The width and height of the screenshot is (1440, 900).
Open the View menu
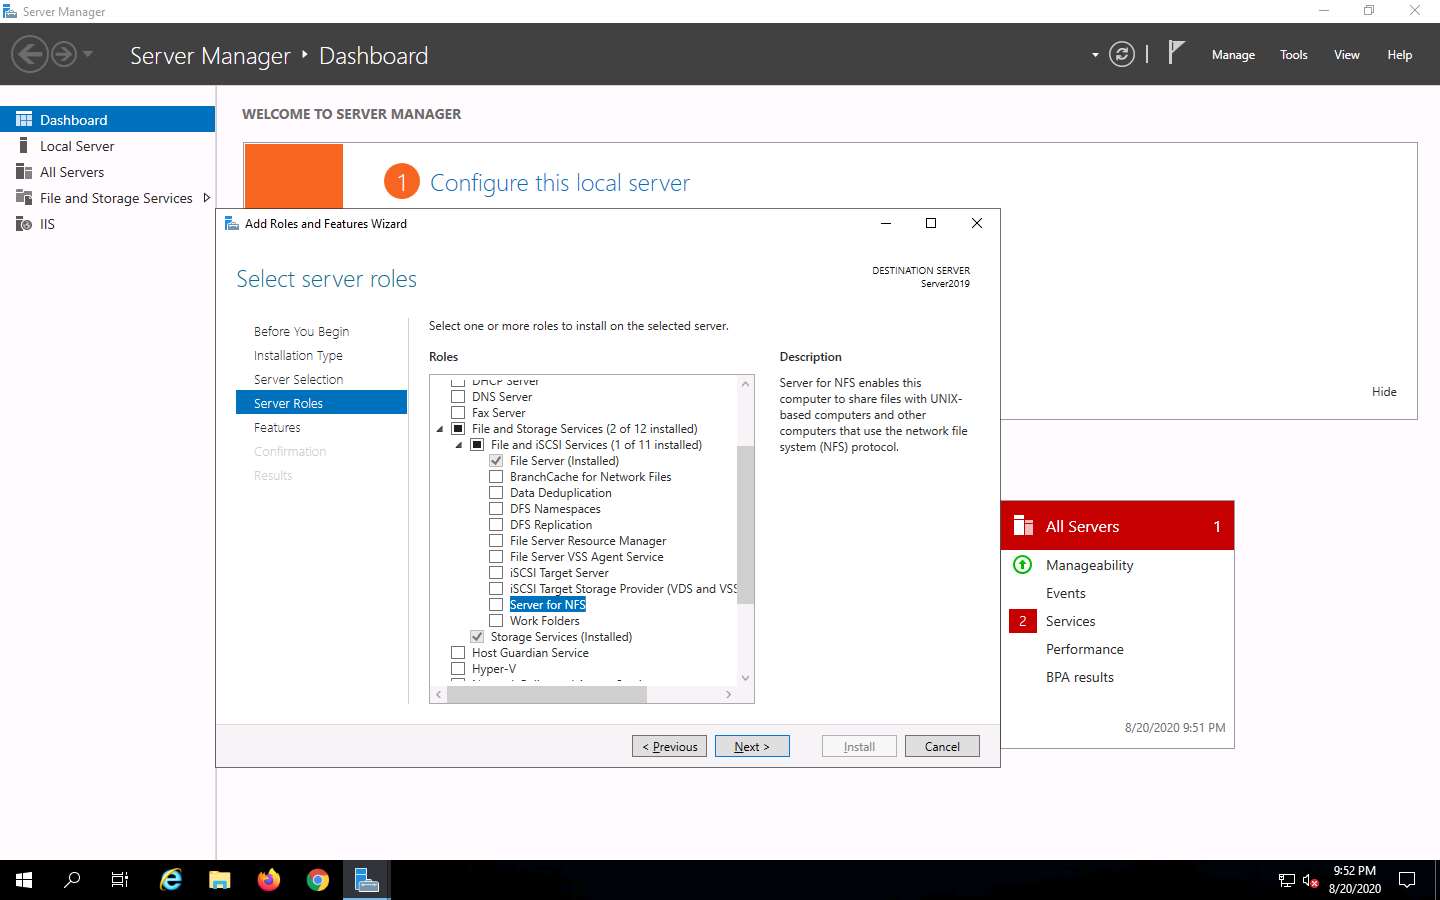tap(1346, 55)
